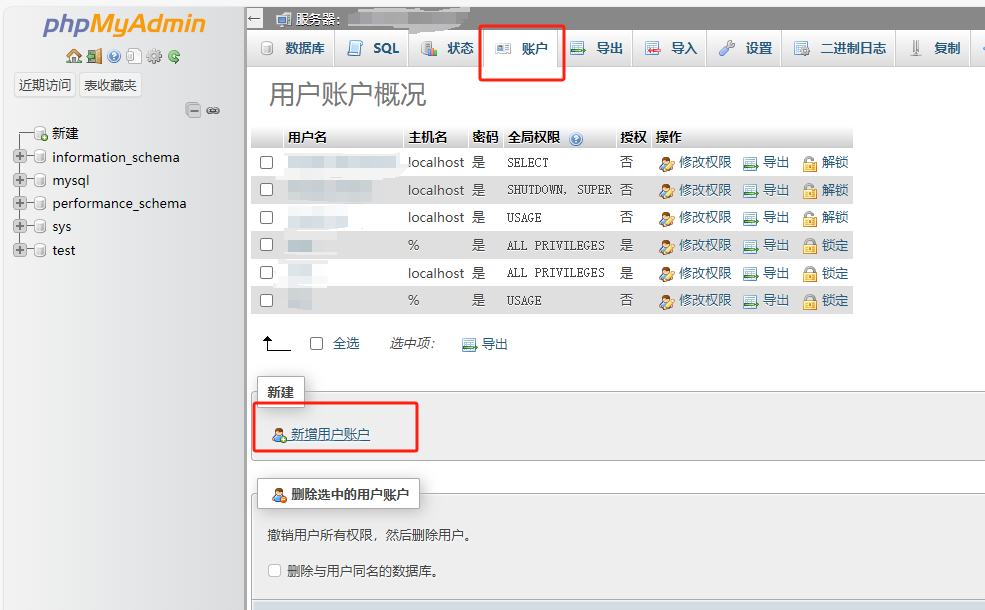The width and height of the screenshot is (985, 610).
Task: Expand the performance_schema database node
Action: [x=20, y=203]
